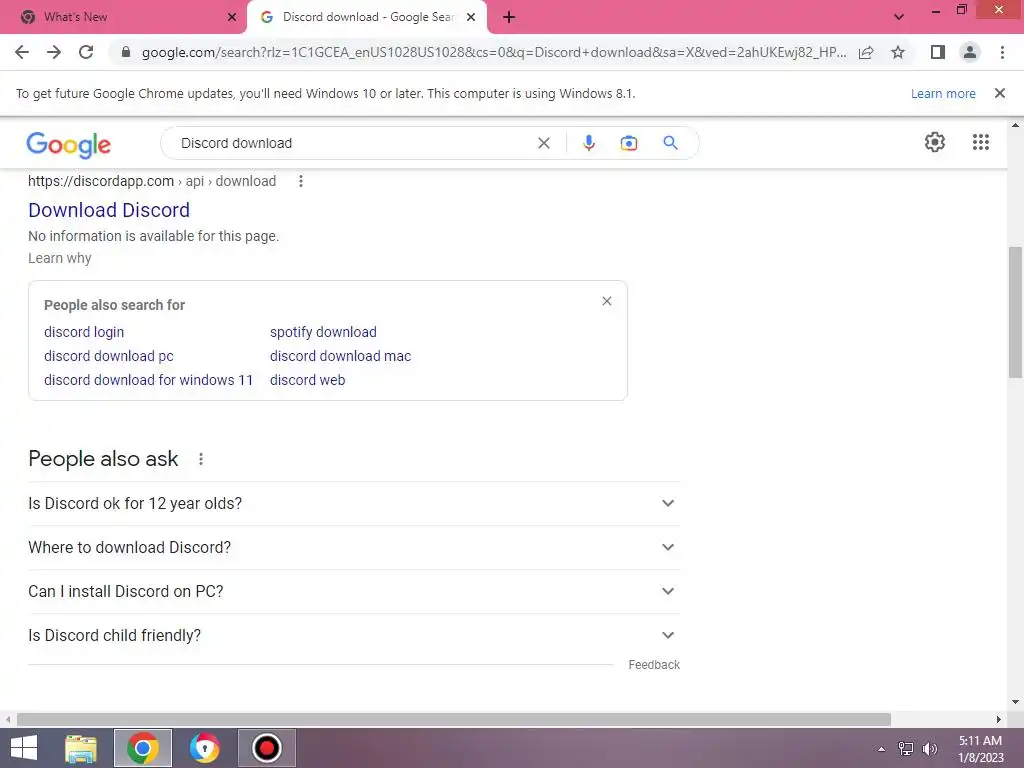Open network status in system tray
The width and height of the screenshot is (1024, 768).
pyautogui.click(x=905, y=749)
